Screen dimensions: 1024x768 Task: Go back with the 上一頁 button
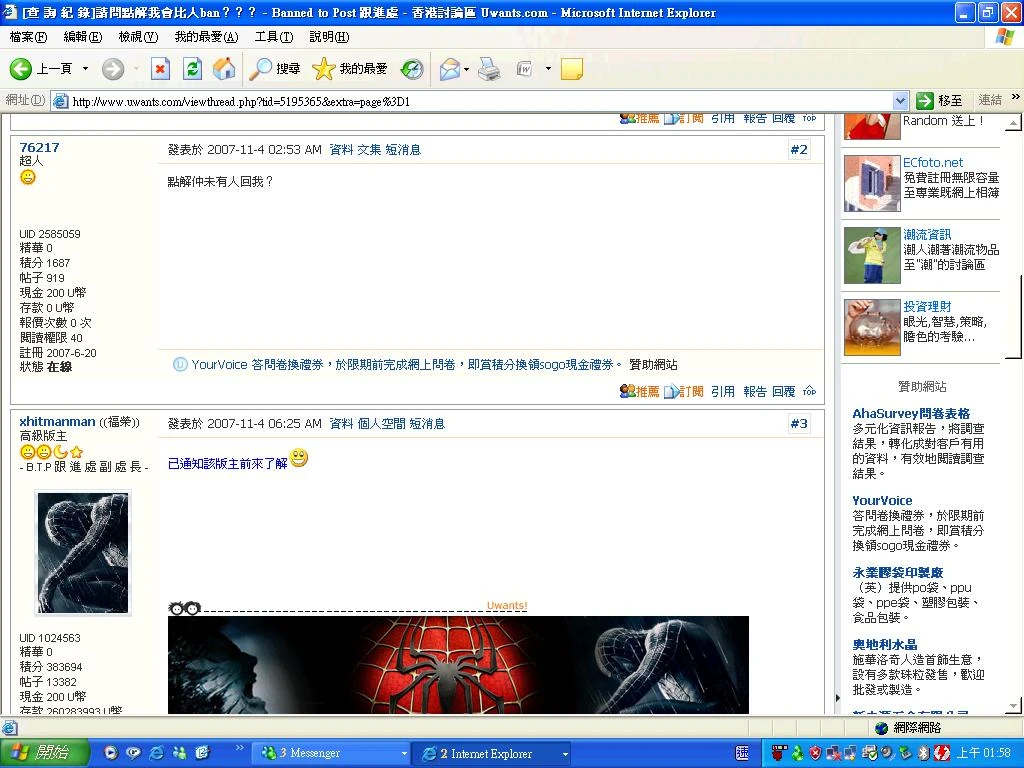pos(40,69)
